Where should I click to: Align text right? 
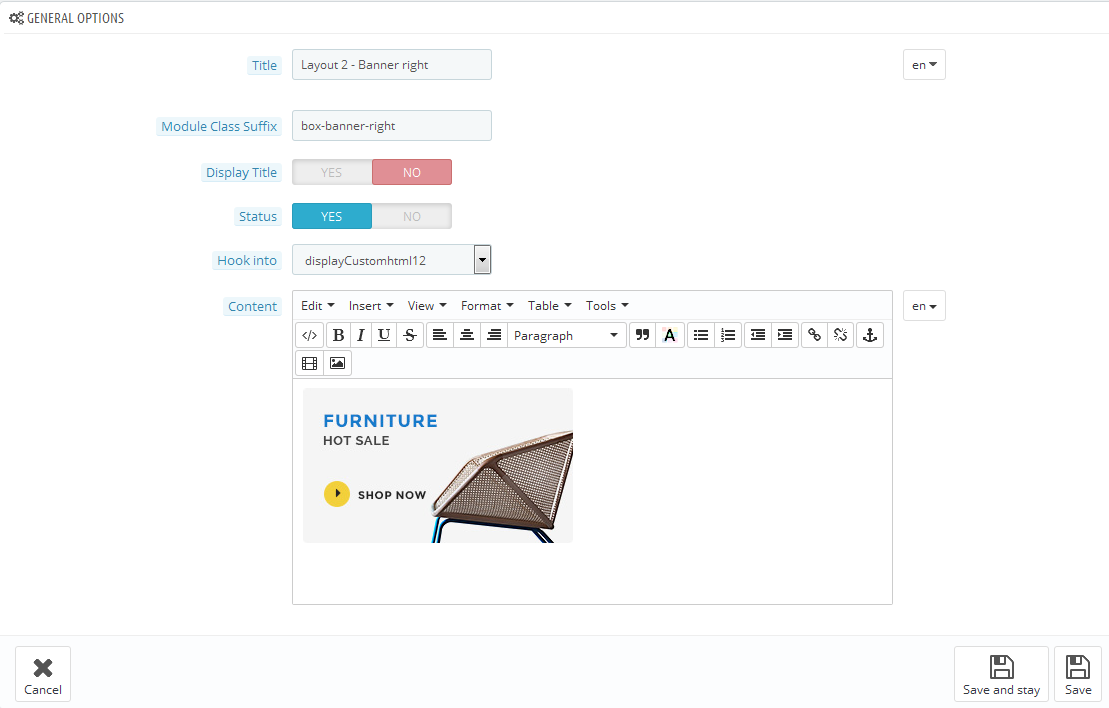(494, 335)
